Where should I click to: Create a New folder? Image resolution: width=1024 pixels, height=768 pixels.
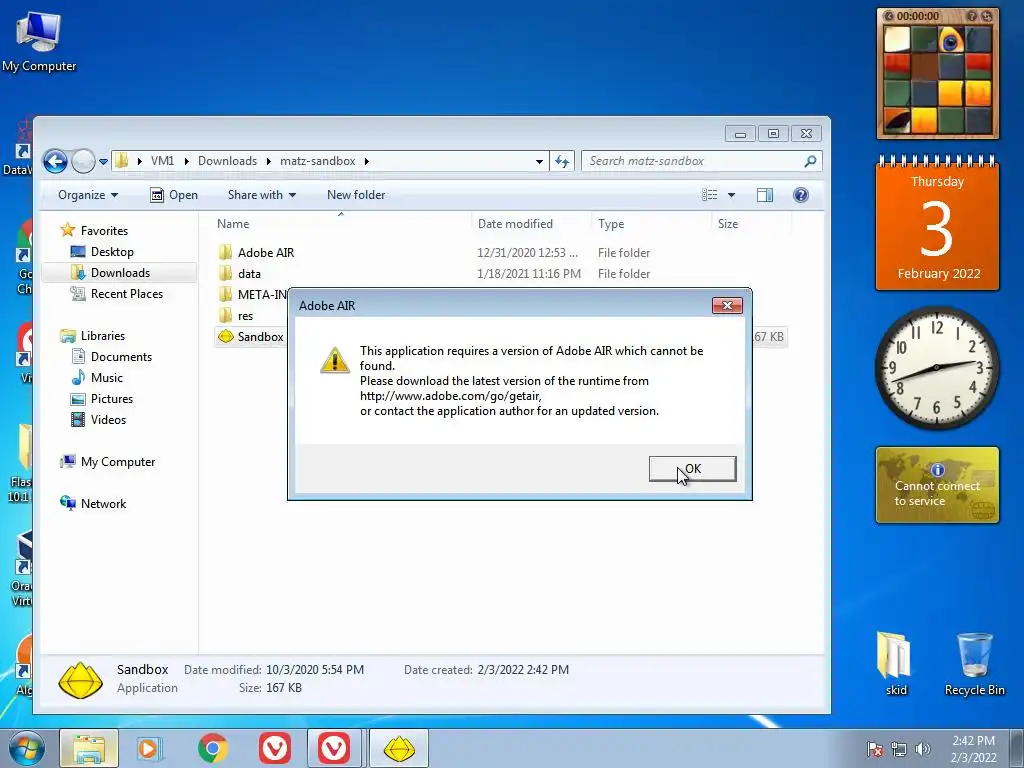[356, 195]
